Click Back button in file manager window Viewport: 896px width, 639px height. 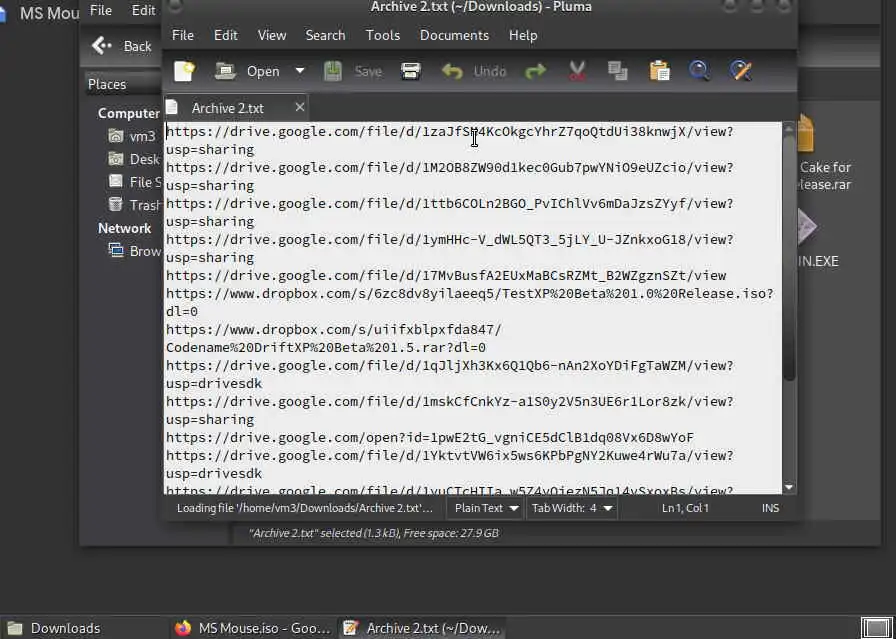coord(122,46)
